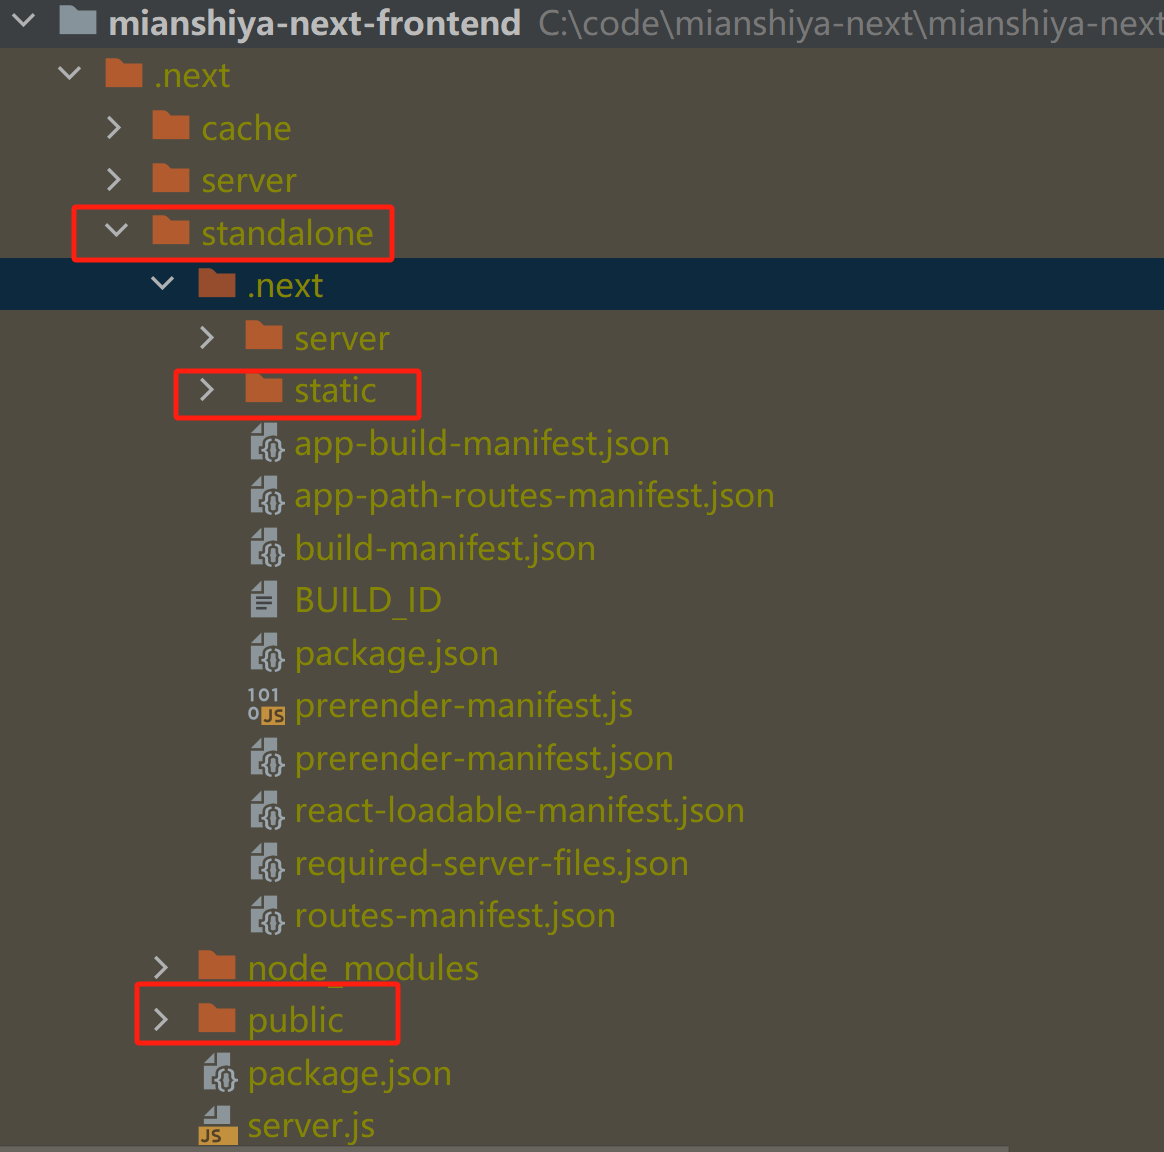Select react-loadable-manifest.json file name
Screen dimensions: 1164x1152
pyautogui.click(x=519, y=811)
